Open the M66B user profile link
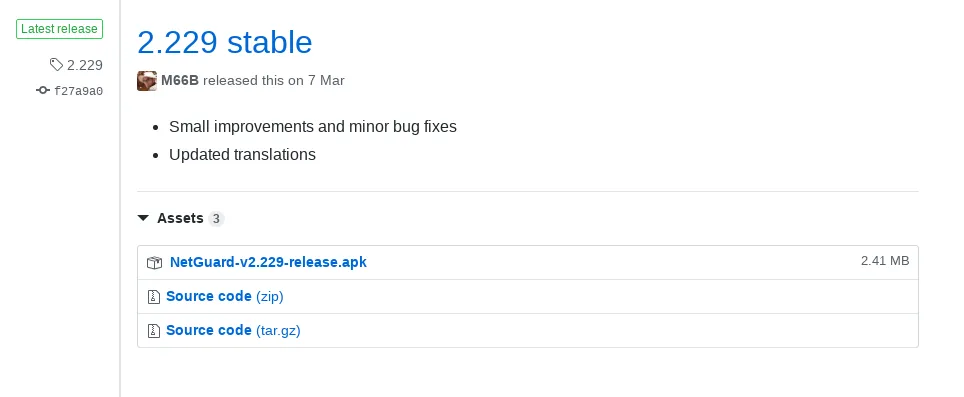 tap(180, 81)
